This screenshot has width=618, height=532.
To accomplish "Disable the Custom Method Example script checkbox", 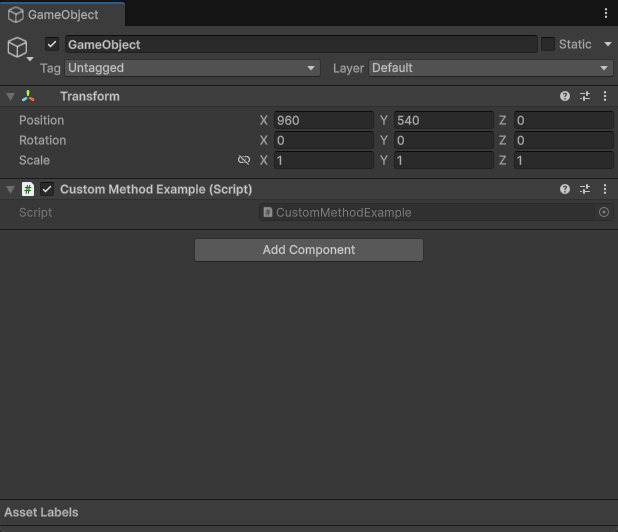I will point(46,189).
